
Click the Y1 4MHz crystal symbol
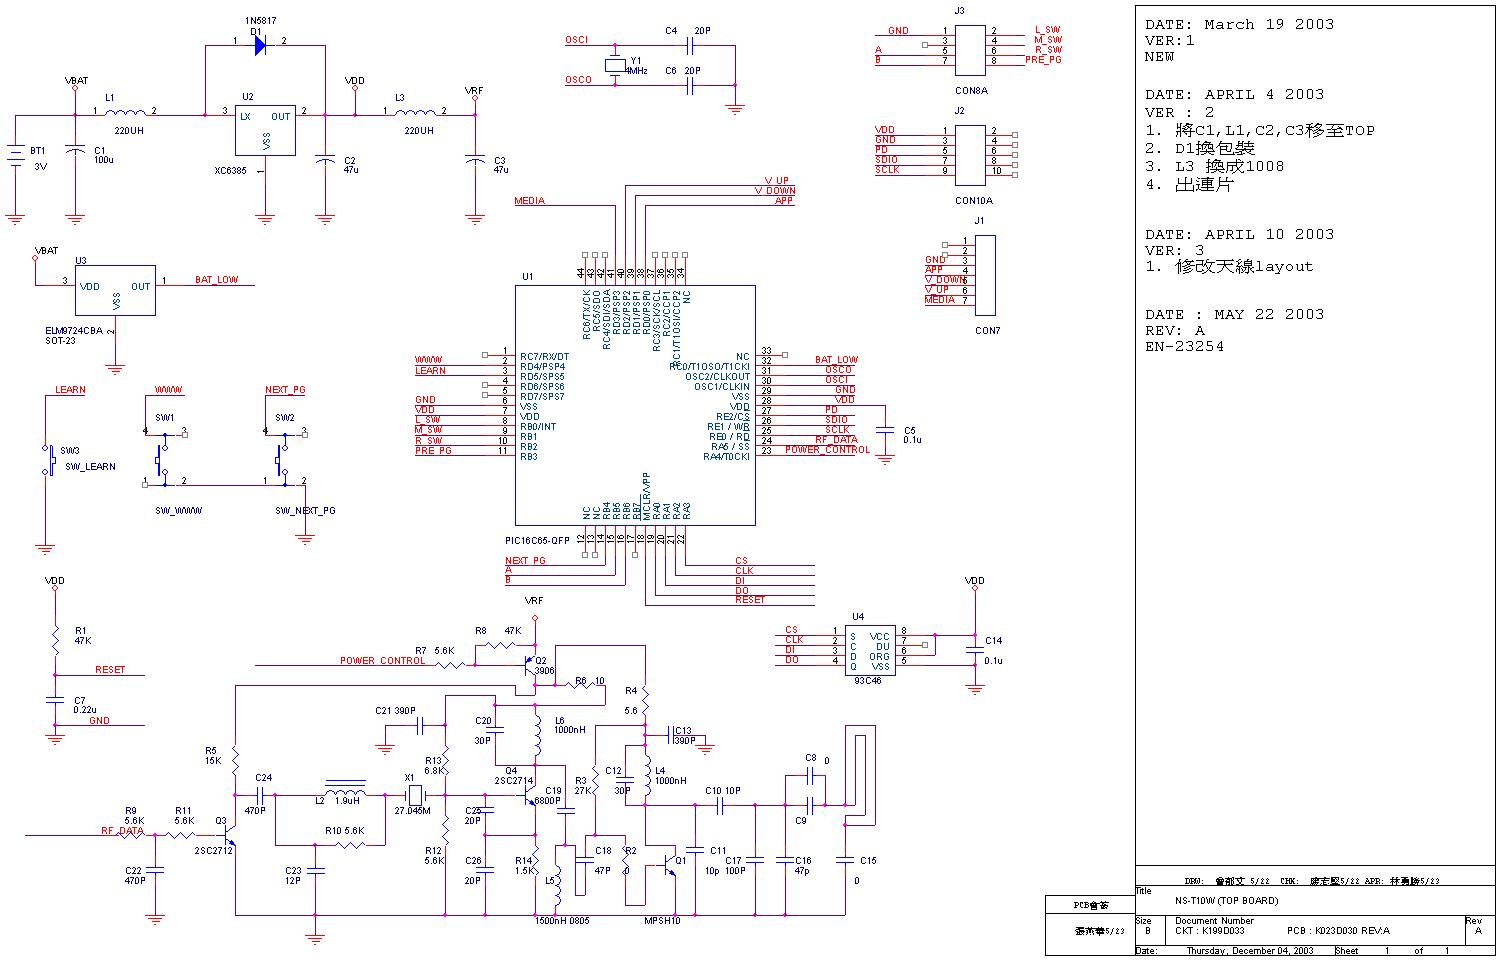[614, 66]
